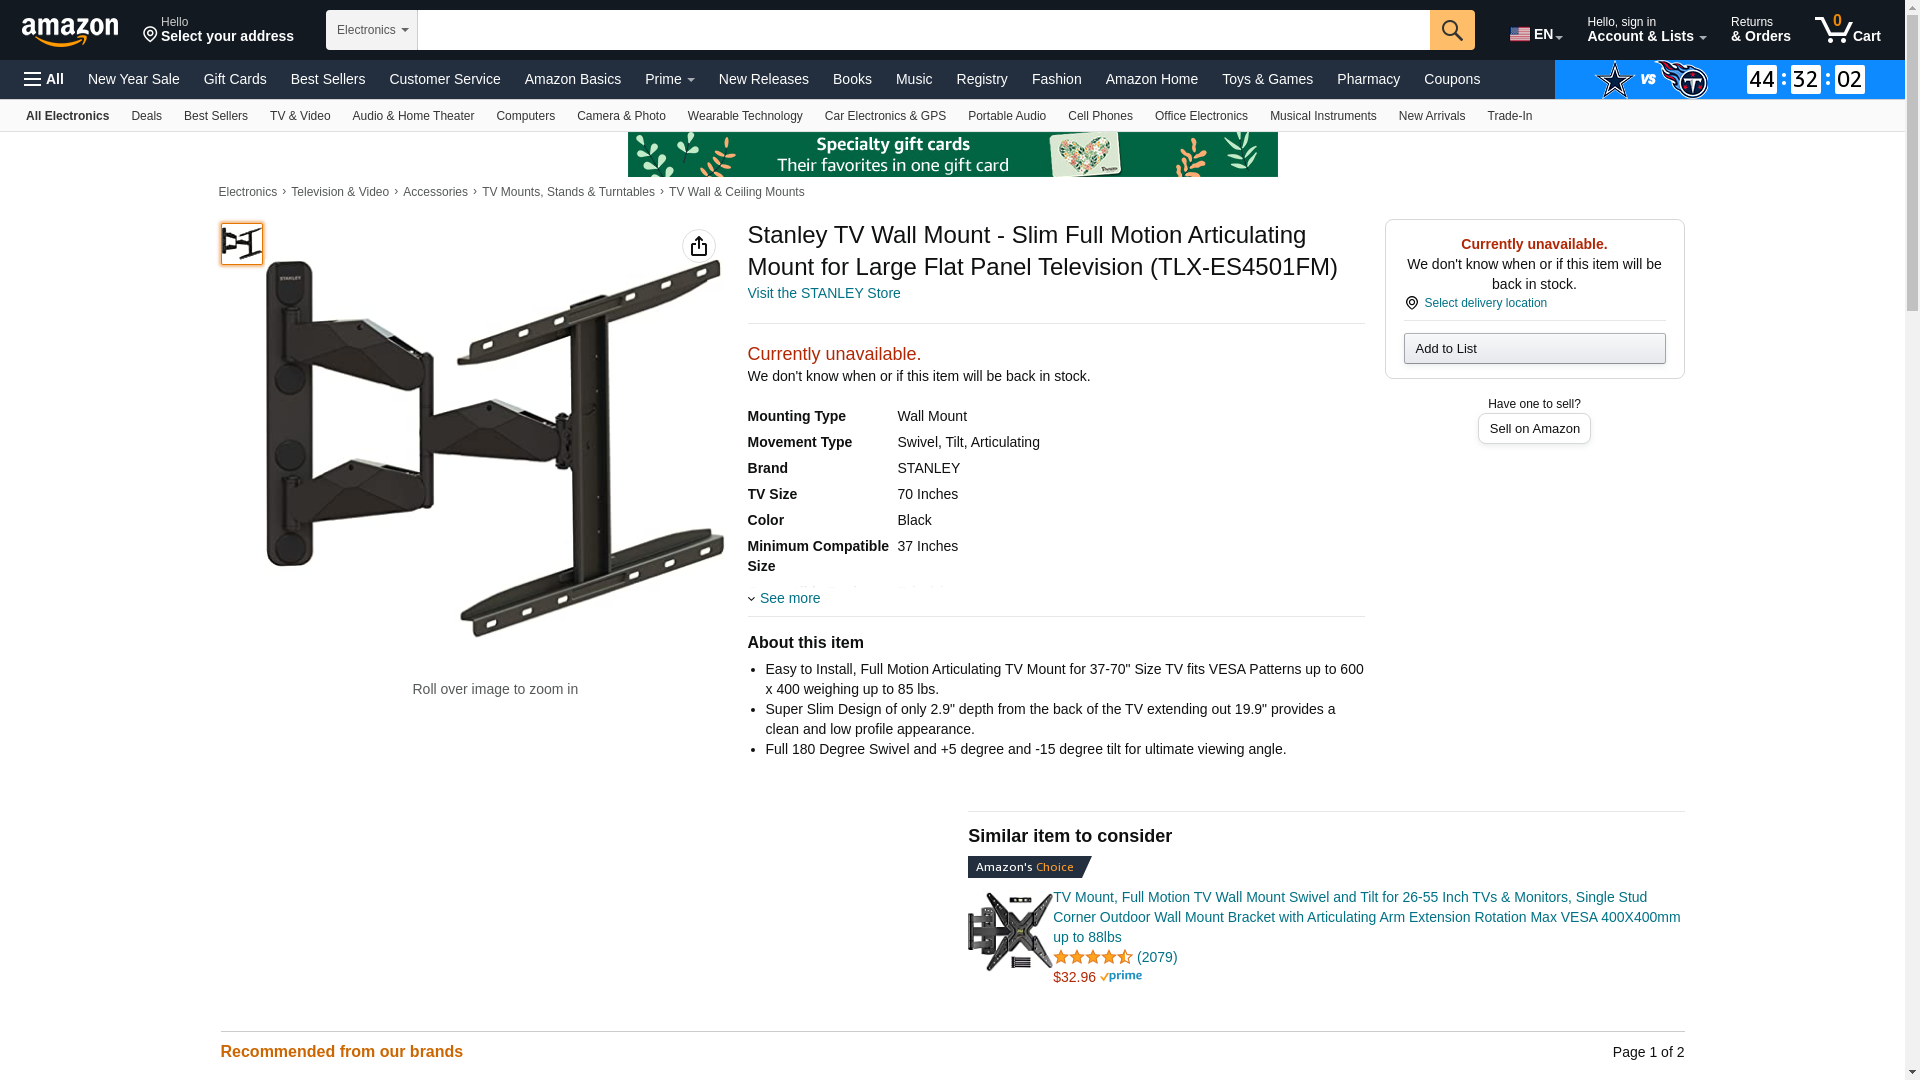Click the Add to List button
1920x1080 pixels.
coord(1534,348)
